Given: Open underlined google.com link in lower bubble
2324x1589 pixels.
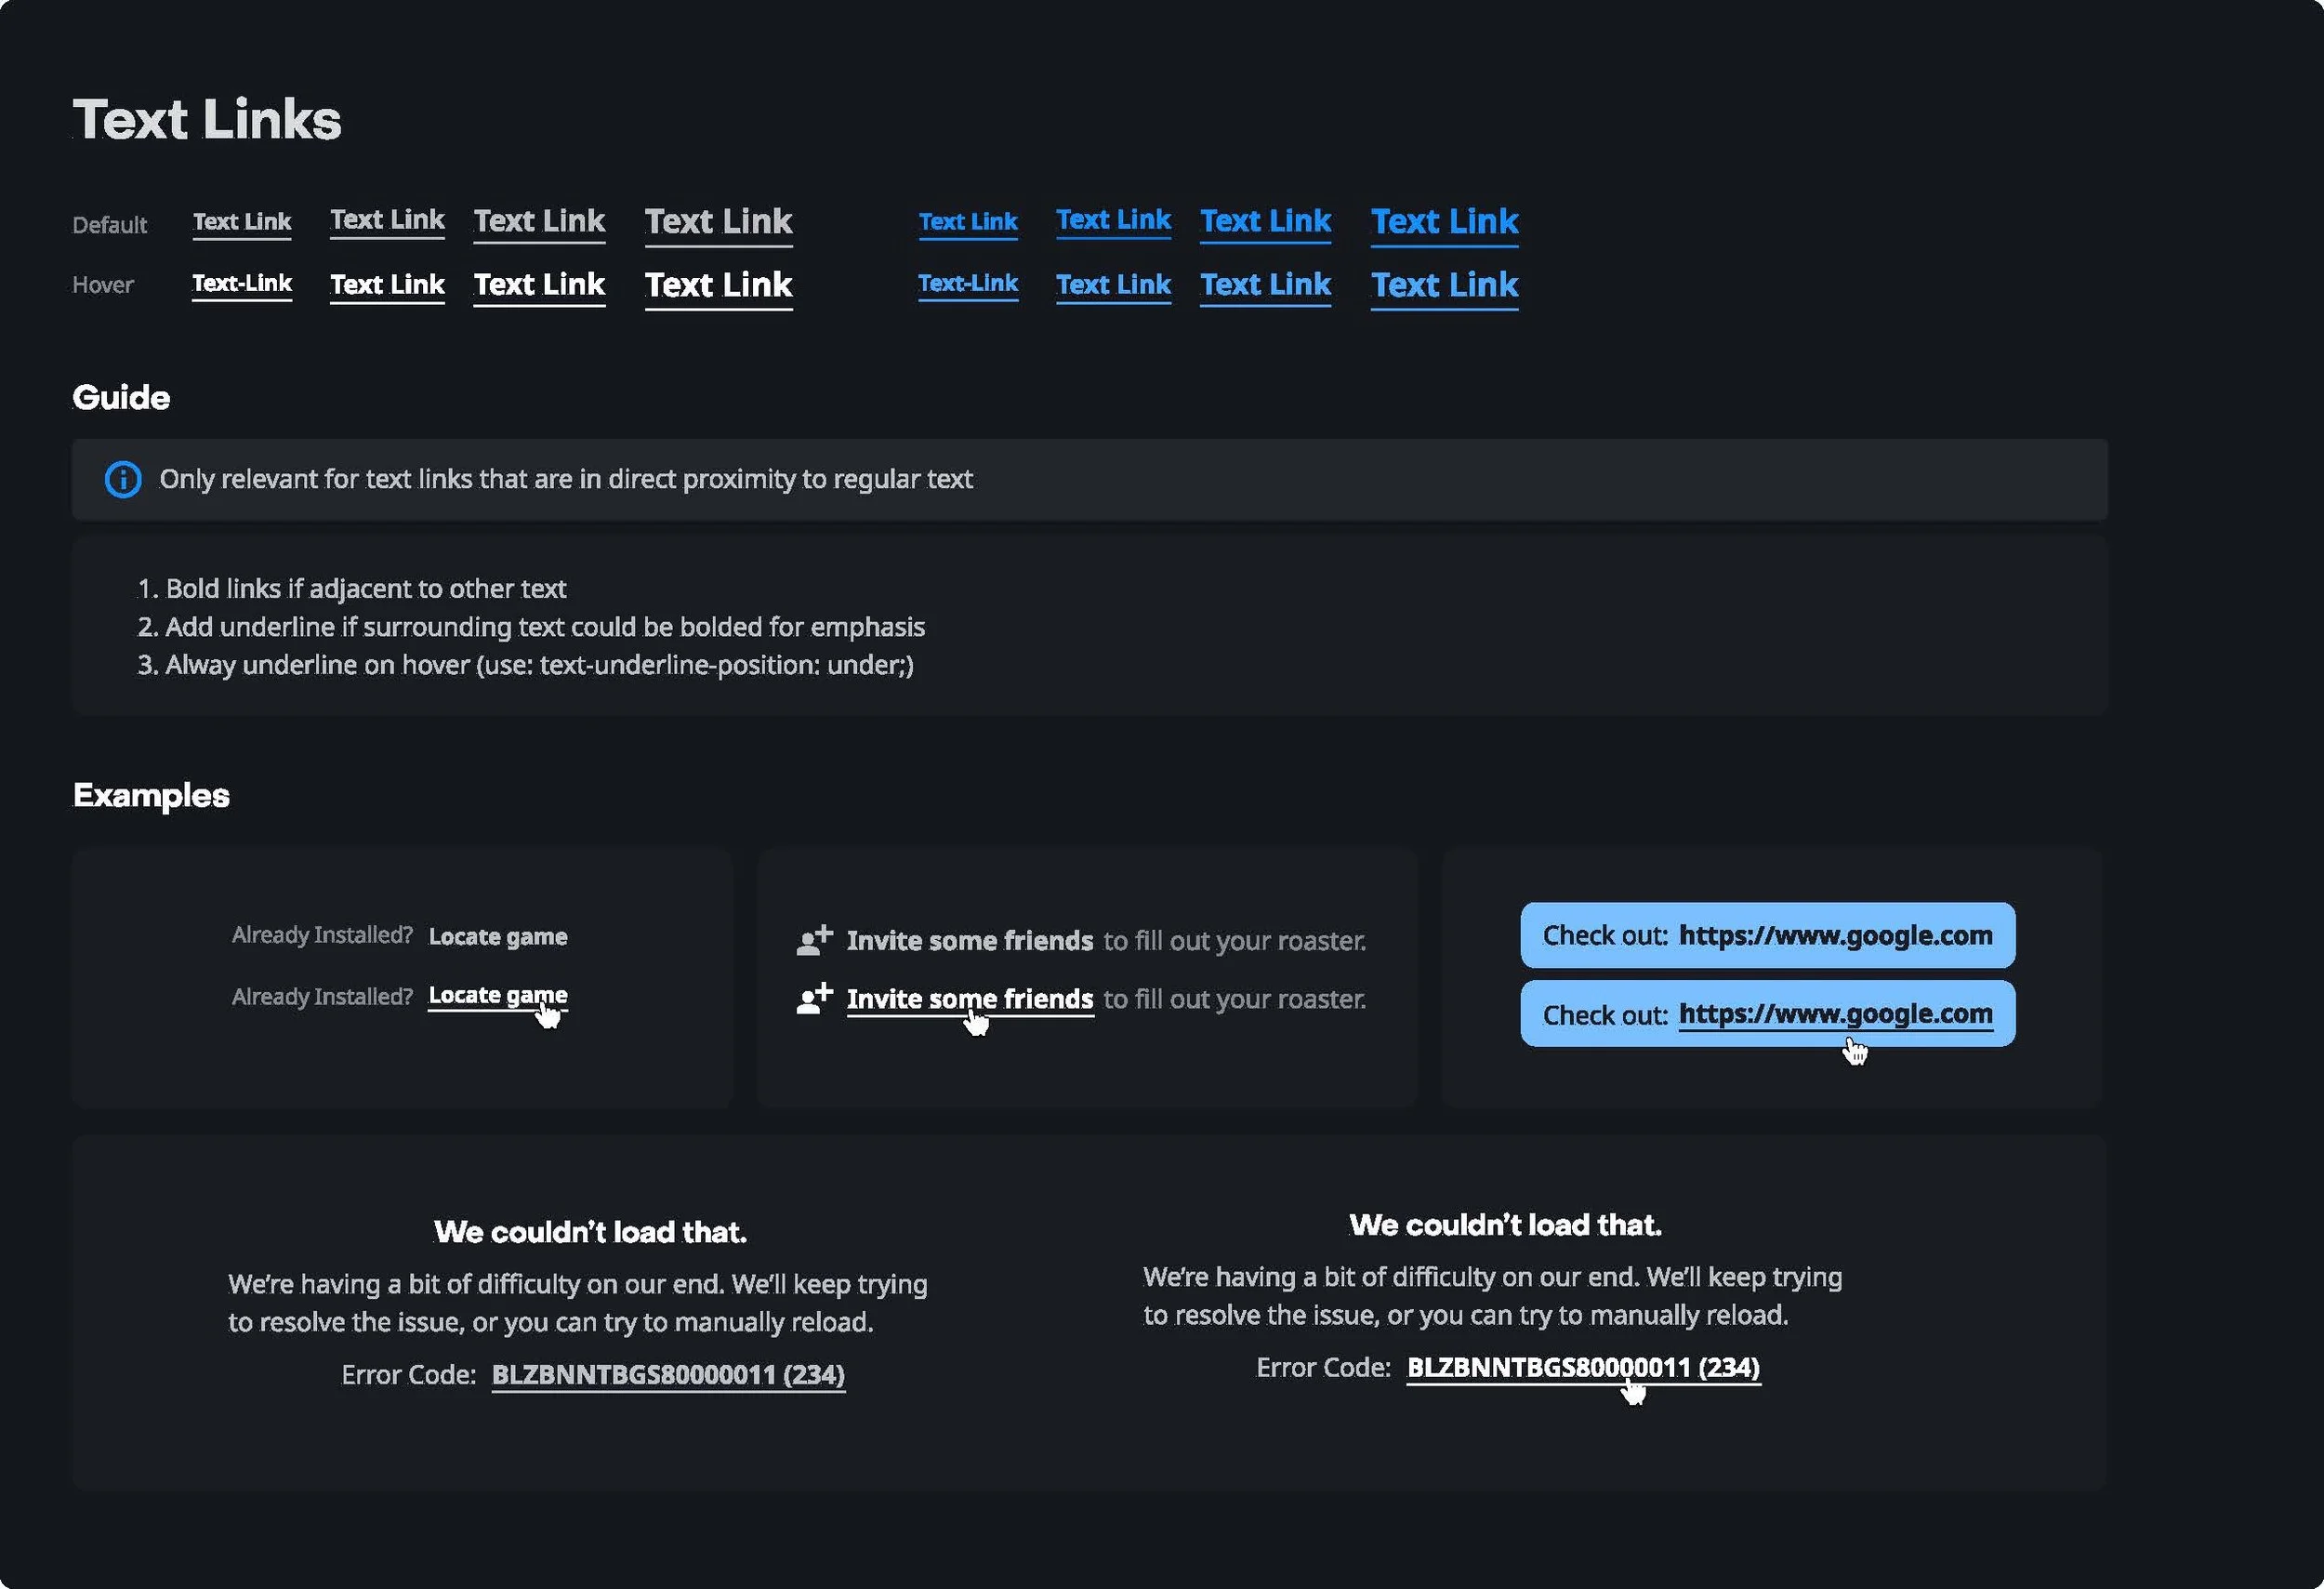Looking at the screenshot, I should 1834,1013.
